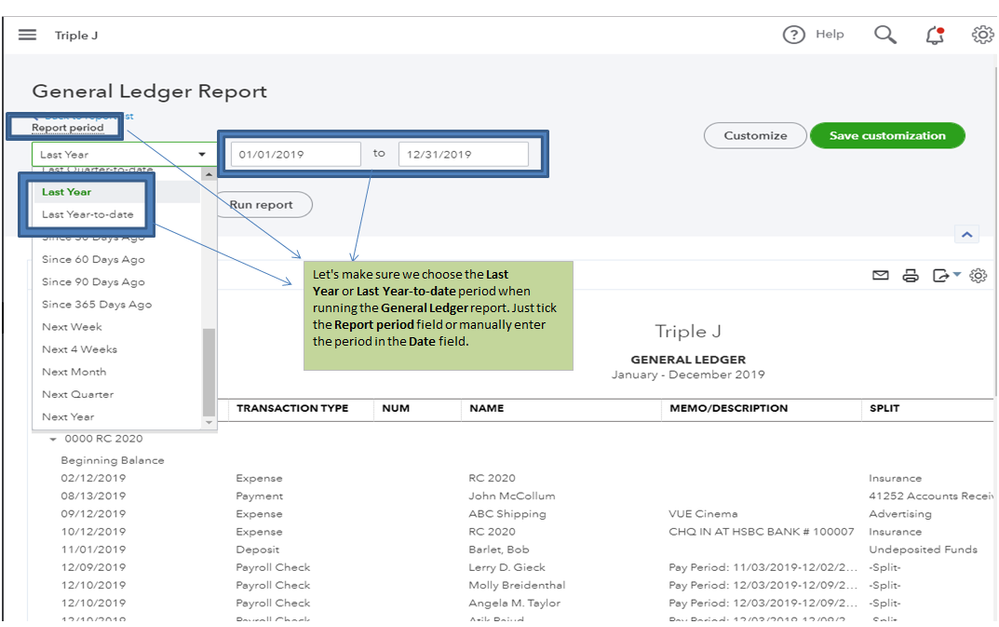Open the export report icon menu
Screen dimensions: 999x627
(945, 276)
